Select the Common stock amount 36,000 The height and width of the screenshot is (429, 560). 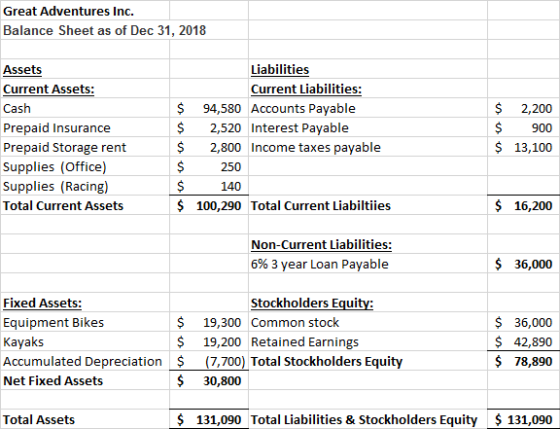click(x=523, y=323)
